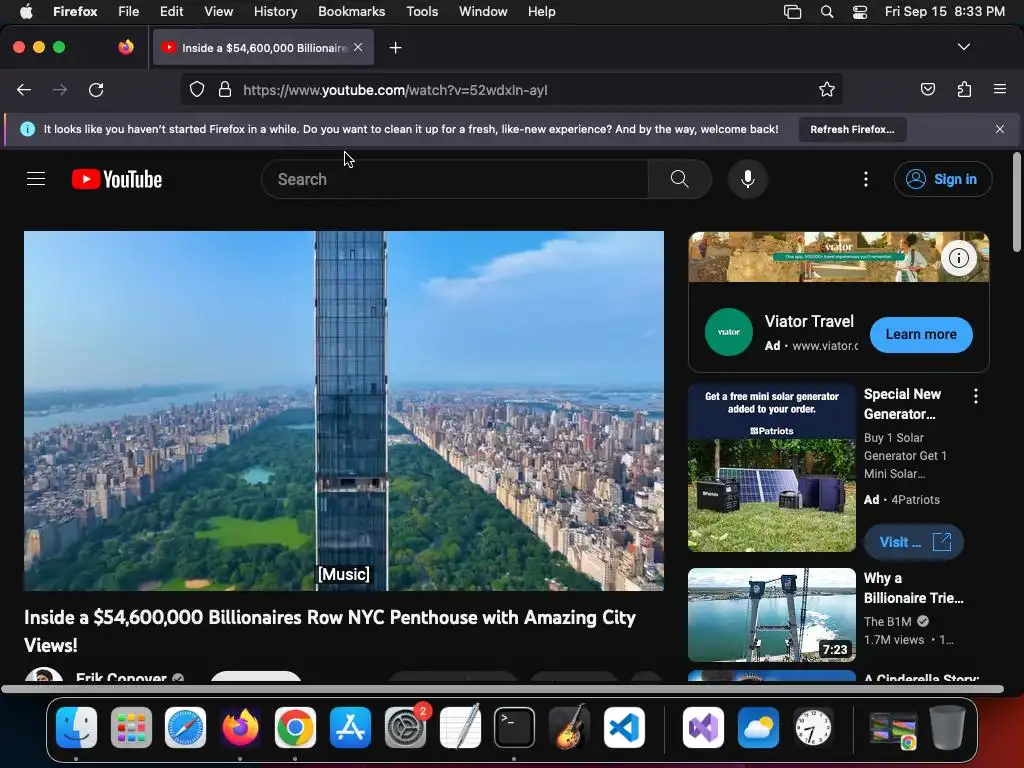Save page to Pocket
The width and height of the screenshot is (1024, 768).
tap(927, 89)
